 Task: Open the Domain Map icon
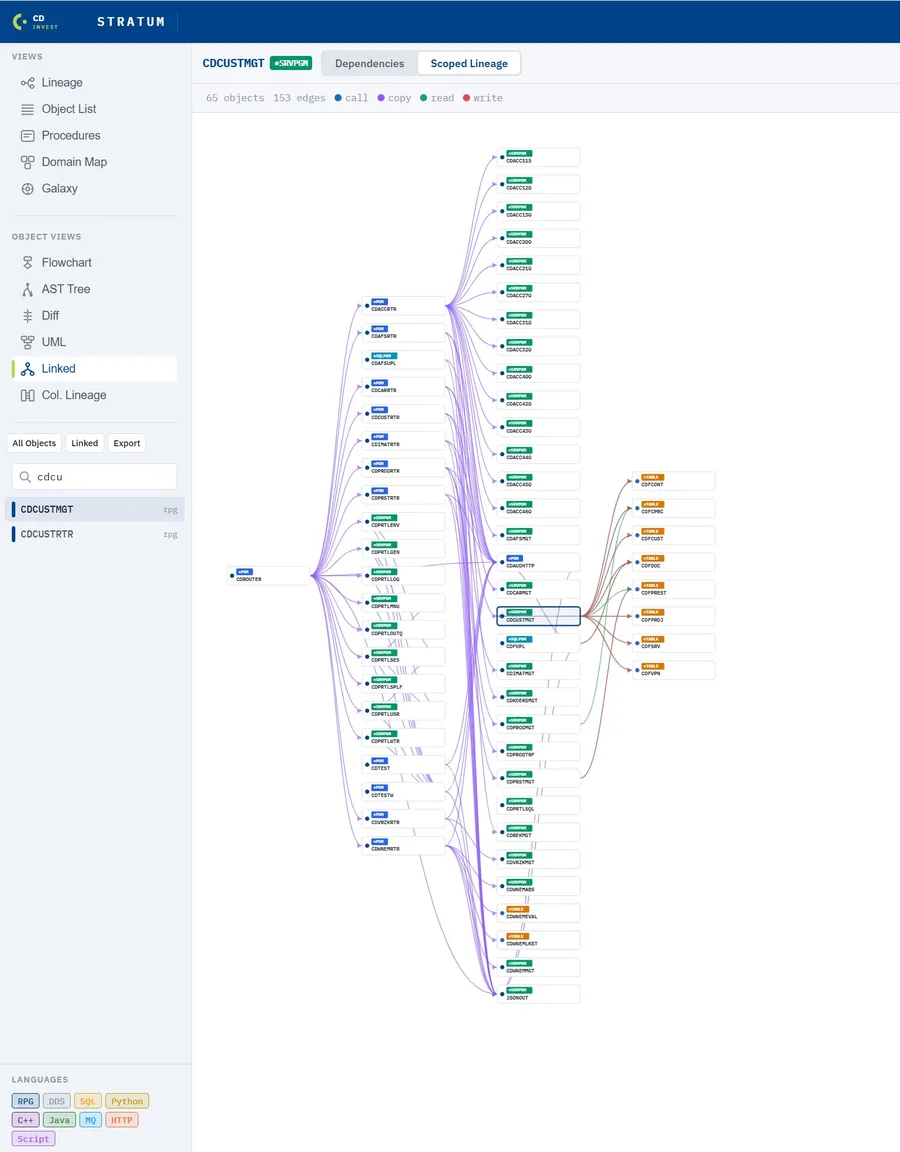[x=27, y=162]
